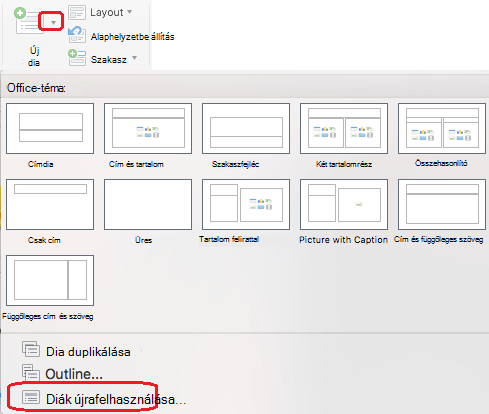Select the Picture with Caption layout
489x414 pixels.
coord(344,204)
